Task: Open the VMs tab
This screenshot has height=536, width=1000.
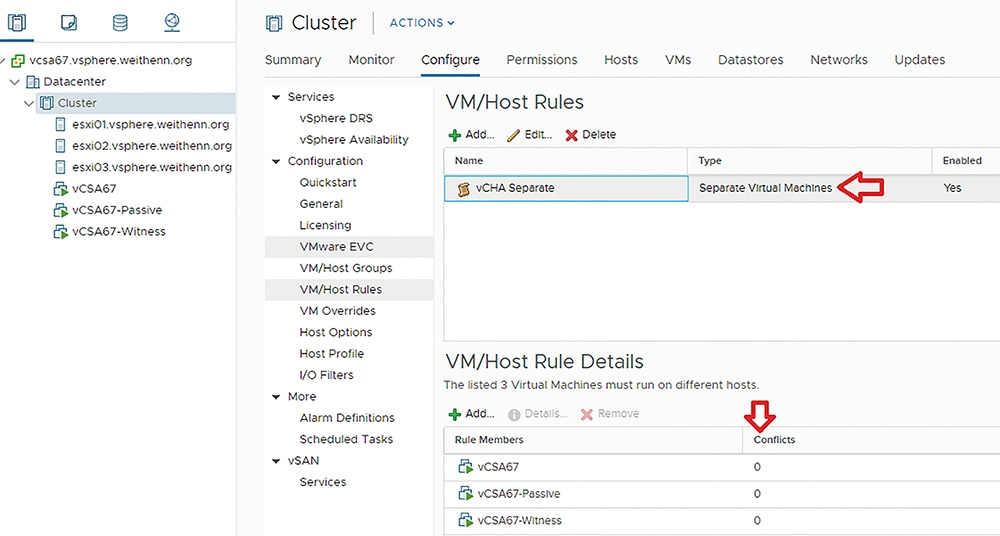Action: coord(678,60)
